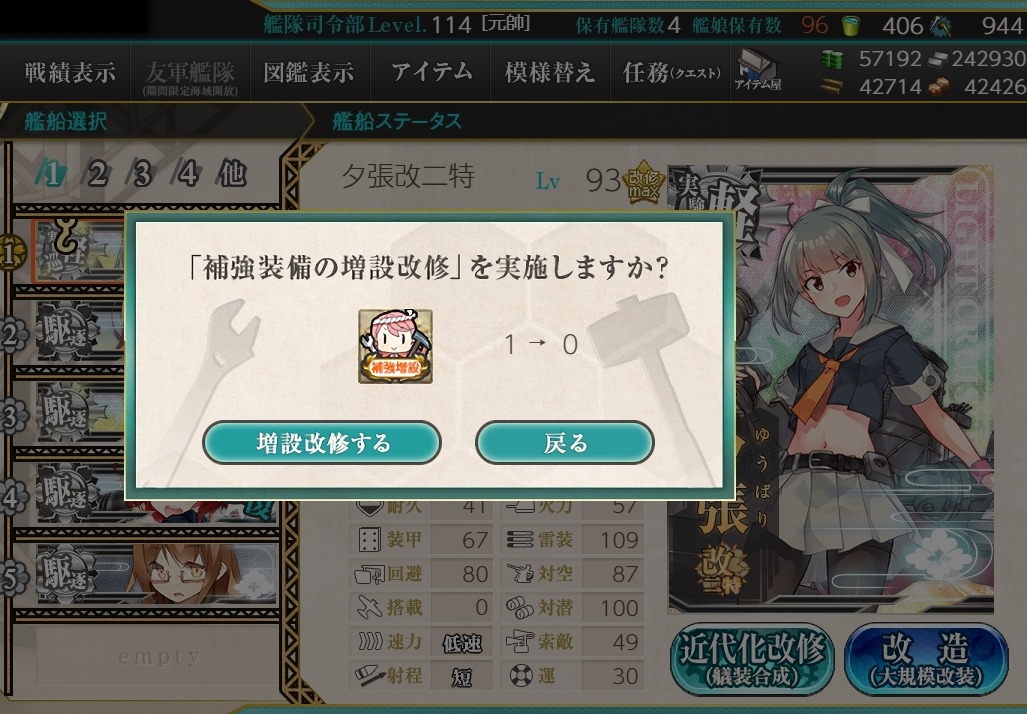Image resolution: width=1027 pixels, height=714 pixels.
Task: Click the 改修max star badge
Action: [x=643, y=183]
